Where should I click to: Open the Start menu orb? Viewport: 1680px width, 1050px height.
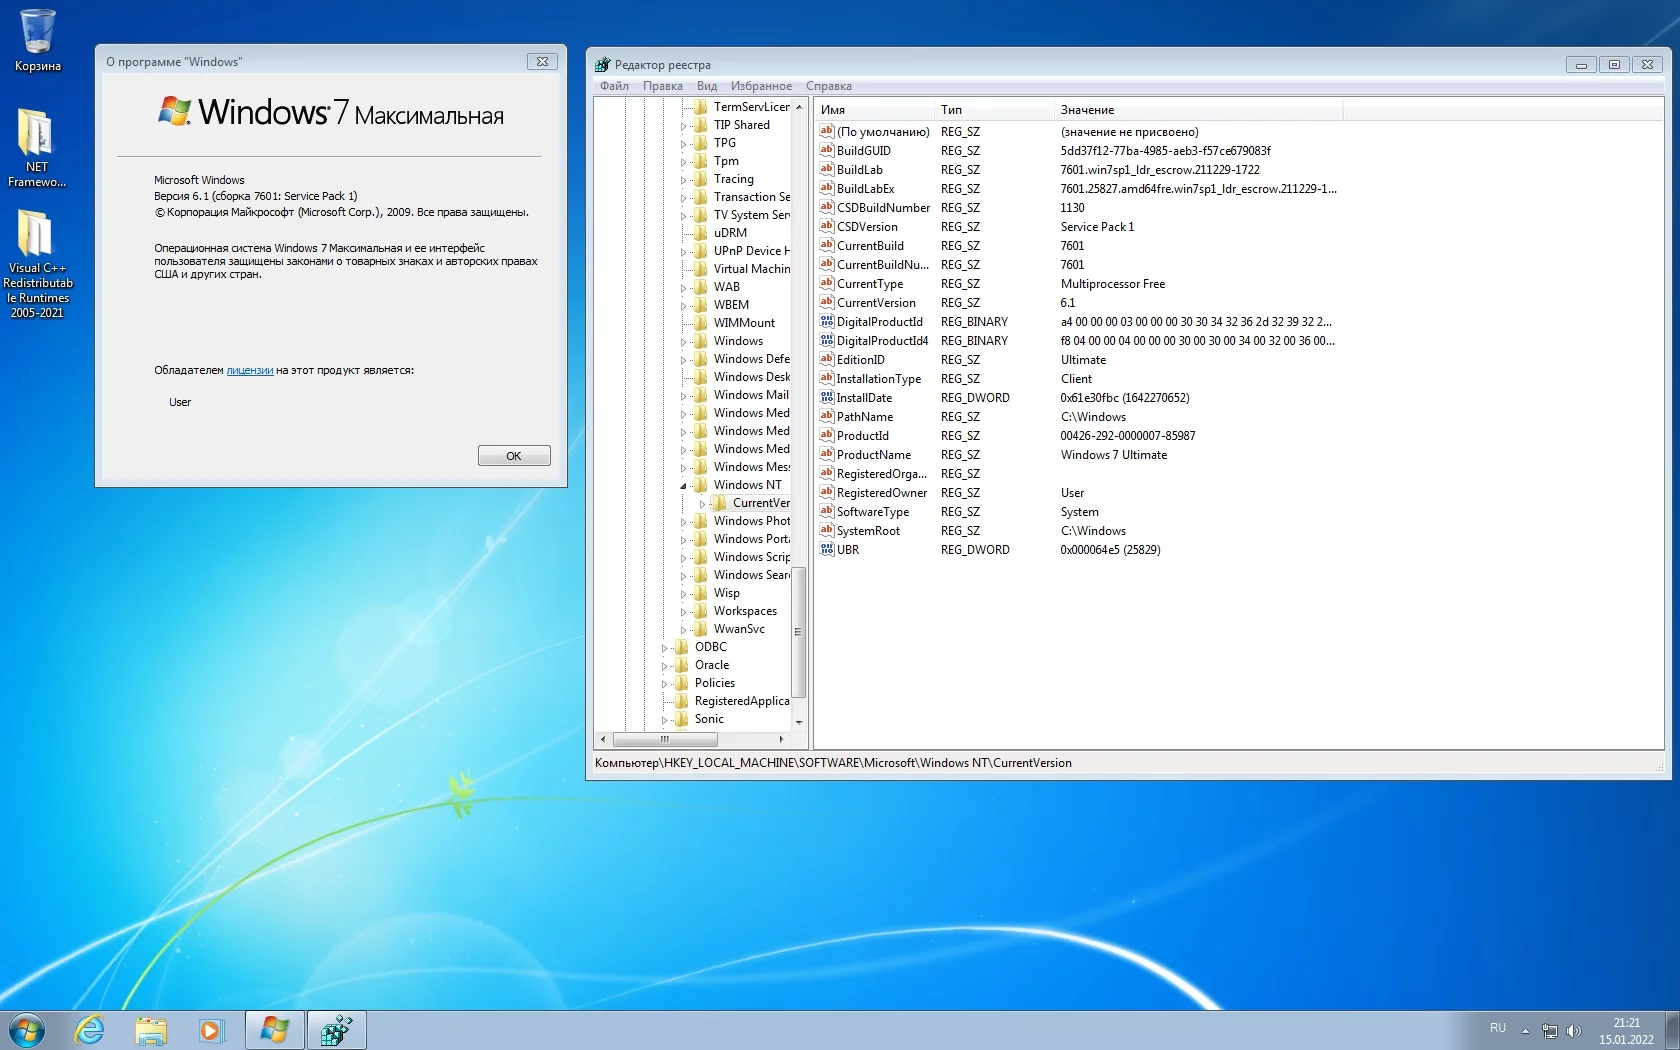point(27,1029)
